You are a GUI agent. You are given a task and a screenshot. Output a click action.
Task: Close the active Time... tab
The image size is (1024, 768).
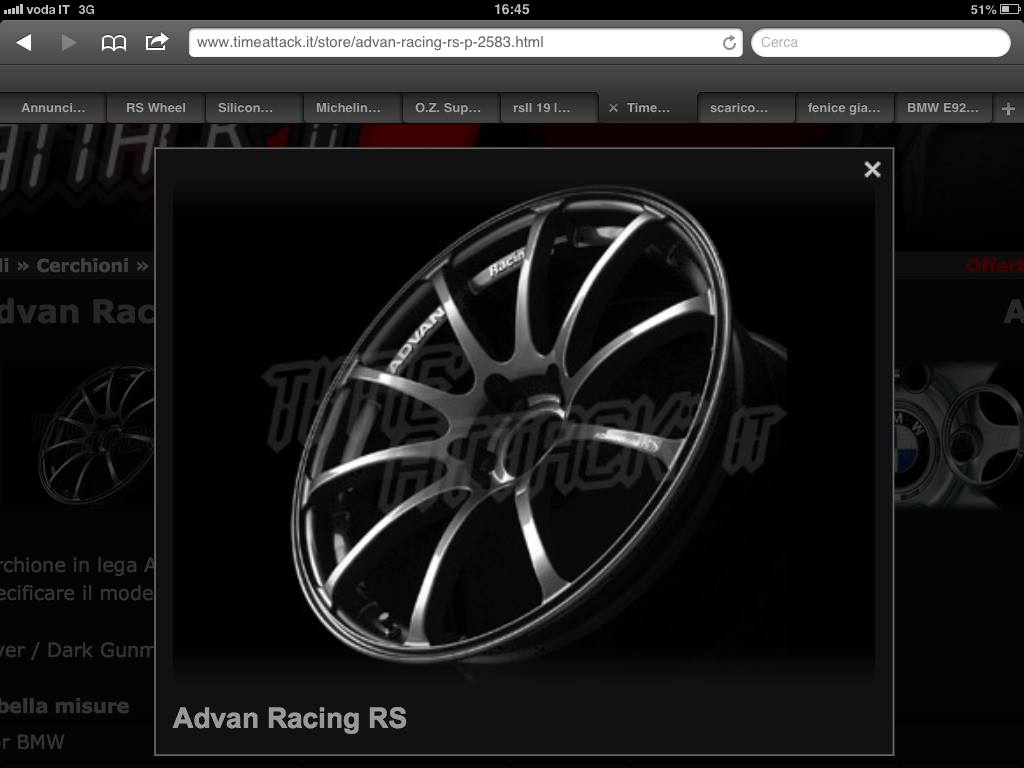point(613,108)
